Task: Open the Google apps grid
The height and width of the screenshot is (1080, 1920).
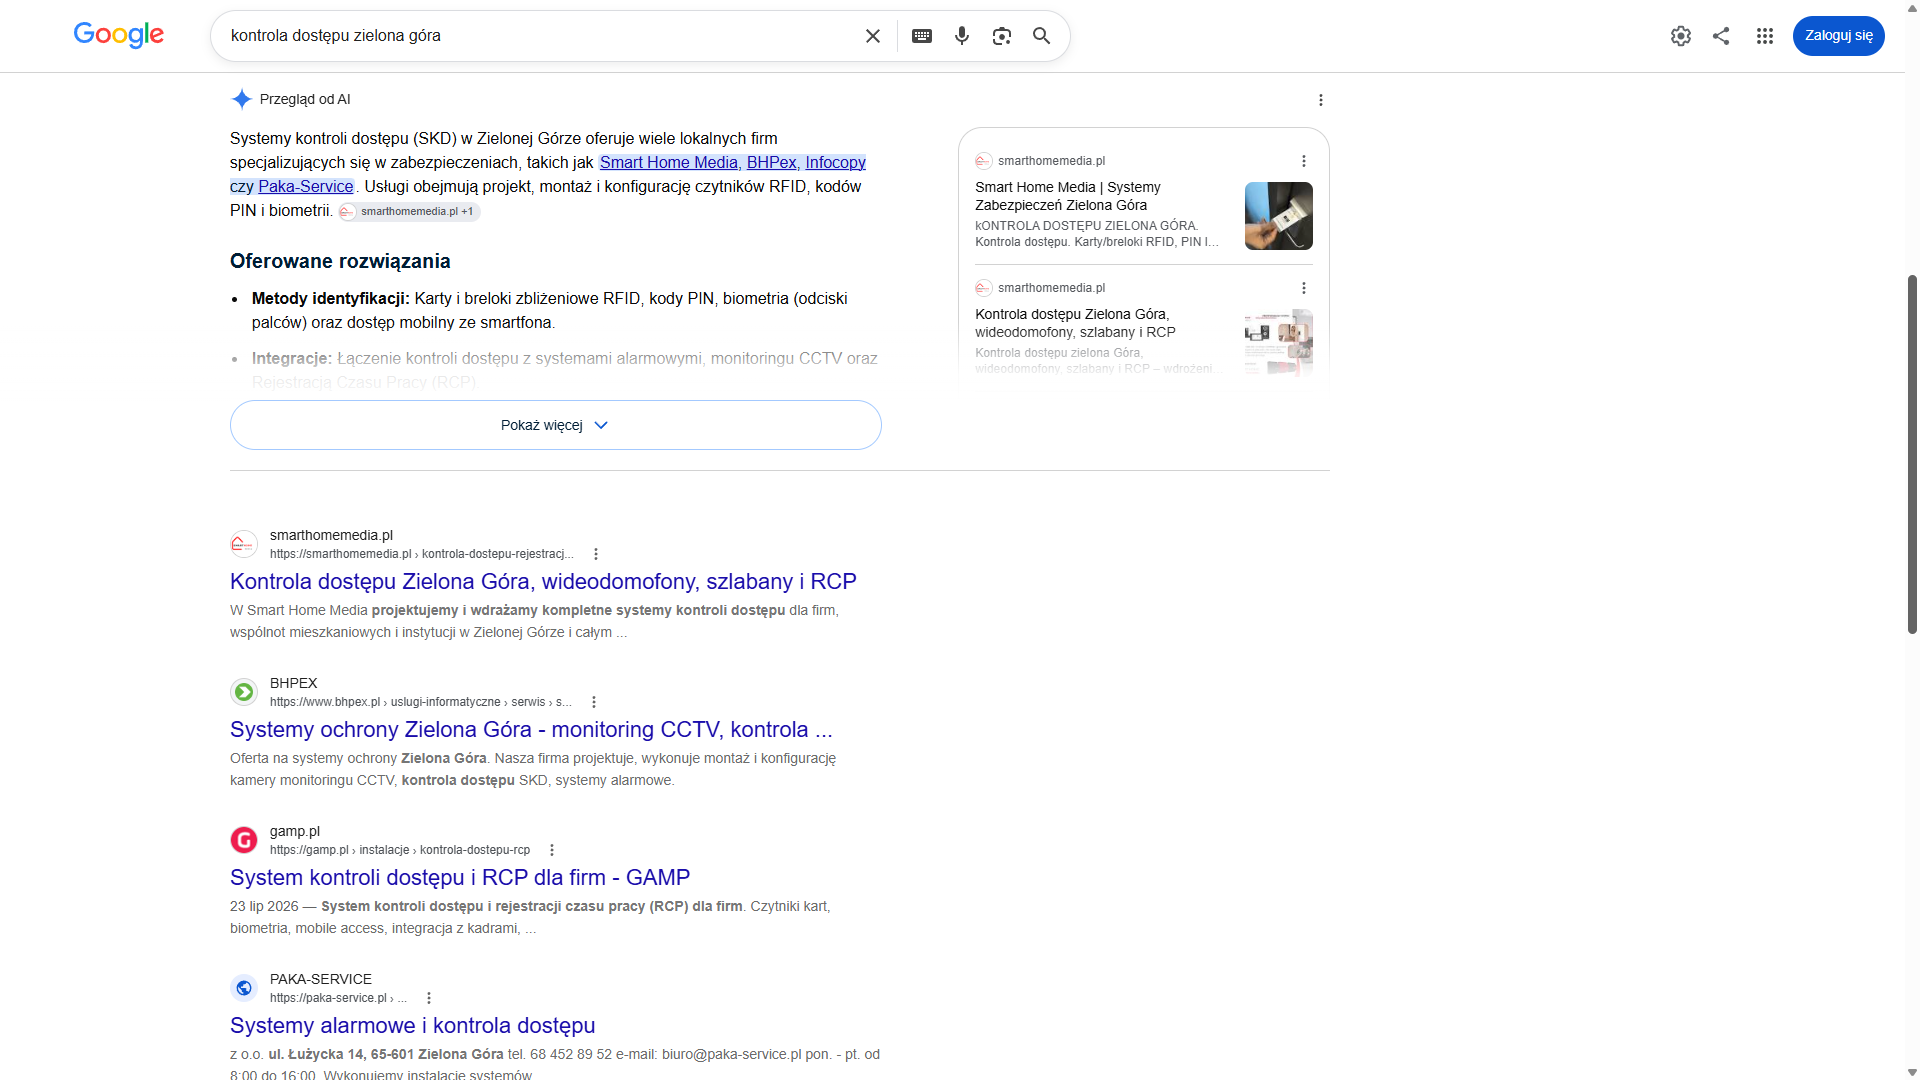Action: pyautogui.click(x=1765, y=36)
